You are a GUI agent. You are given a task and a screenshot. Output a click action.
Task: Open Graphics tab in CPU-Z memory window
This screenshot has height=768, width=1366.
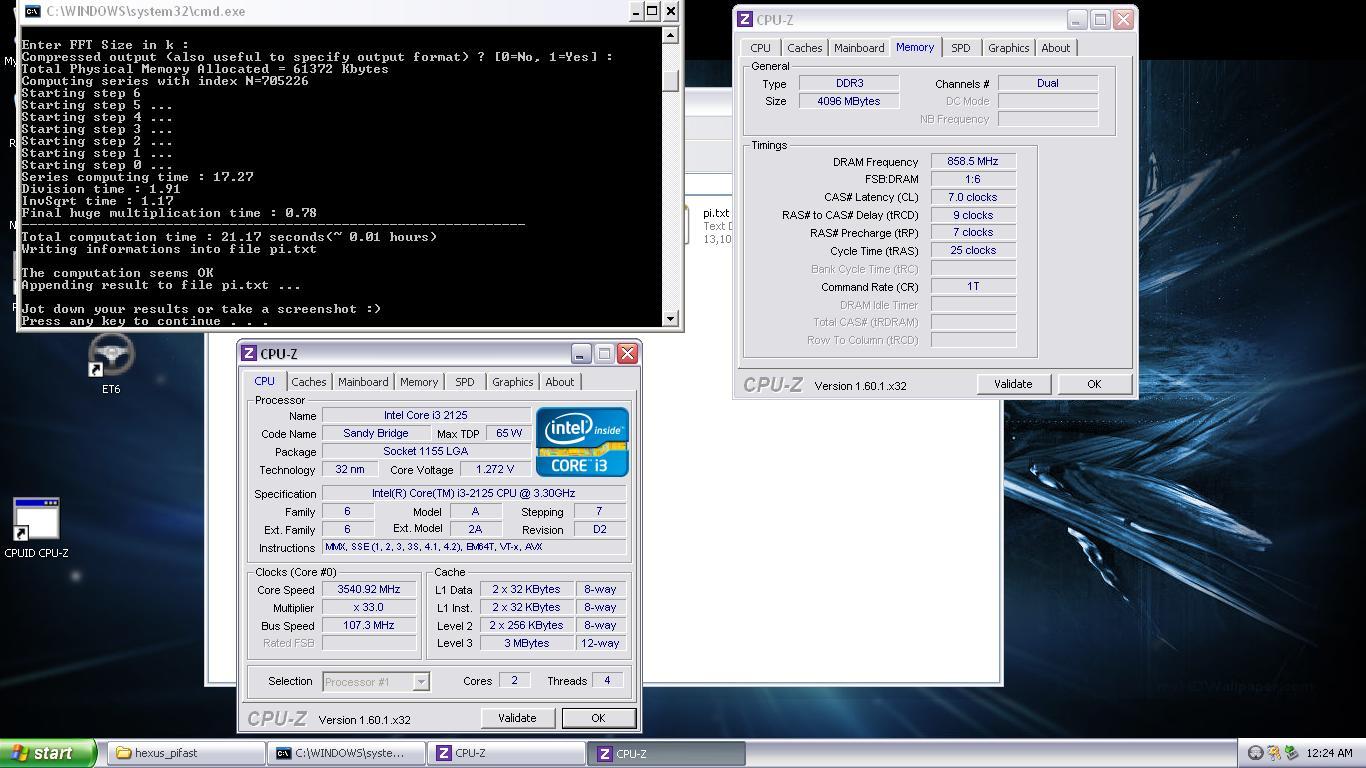click(x=1009, y=48)
